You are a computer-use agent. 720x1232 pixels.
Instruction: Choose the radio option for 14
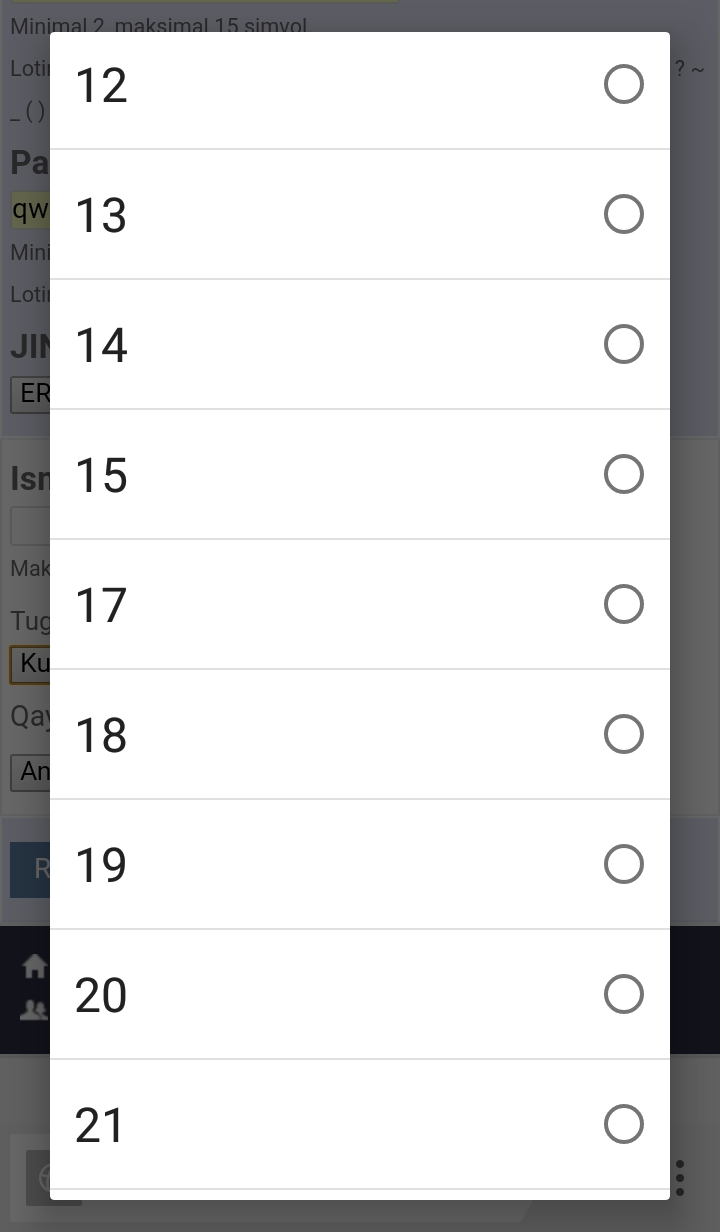pyautogui.click(x=624, y=344)
